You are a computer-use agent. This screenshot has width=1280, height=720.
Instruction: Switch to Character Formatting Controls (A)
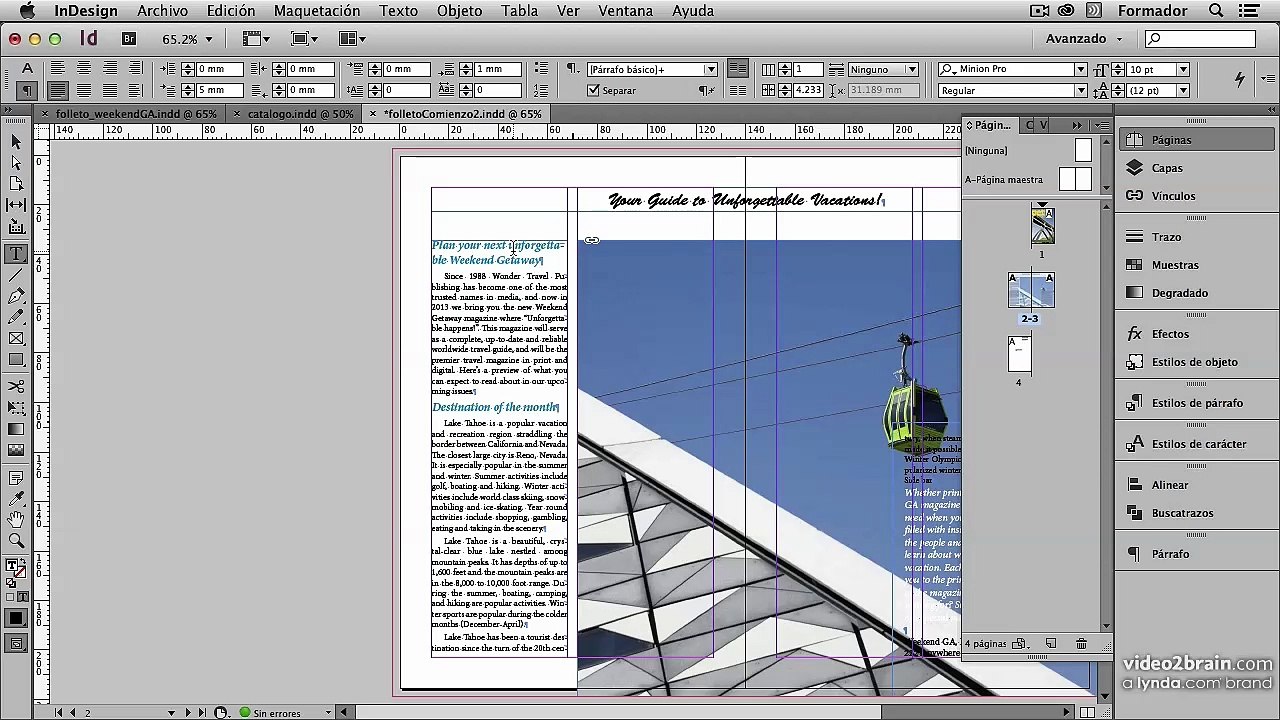(27, 69)
